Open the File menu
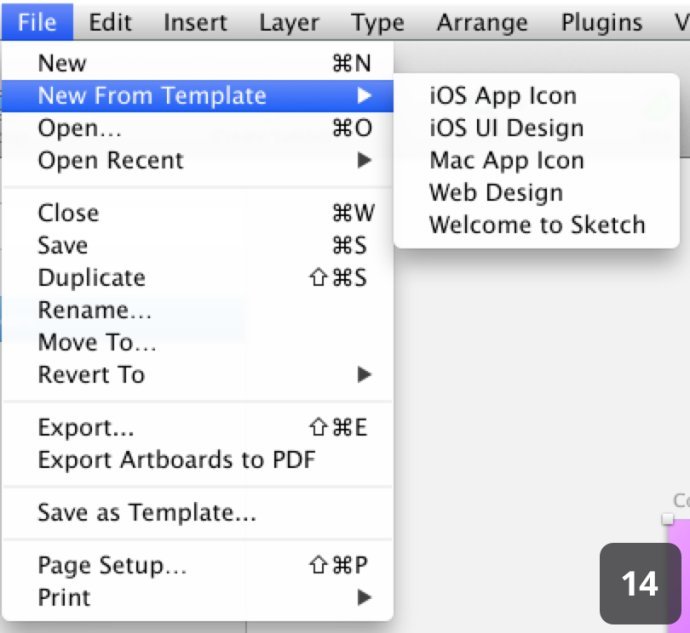The height and width of the screenshot is (633, 690). (x=37, y=22)
